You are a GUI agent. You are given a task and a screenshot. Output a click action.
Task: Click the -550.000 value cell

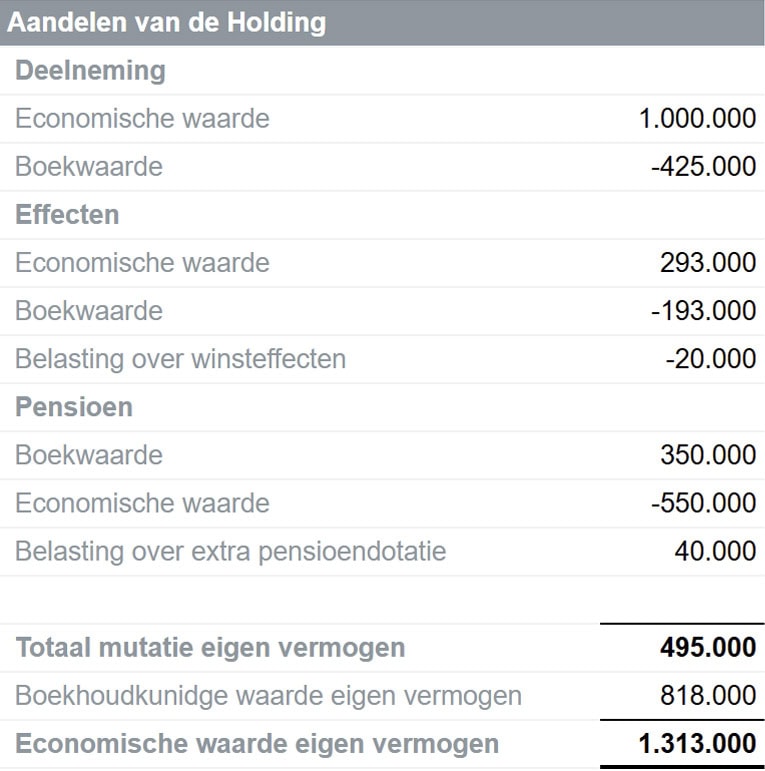pos(703,503)
